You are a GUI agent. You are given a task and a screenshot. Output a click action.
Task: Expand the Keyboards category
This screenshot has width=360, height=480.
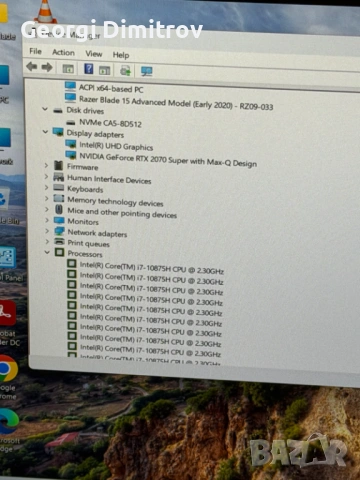46,187
